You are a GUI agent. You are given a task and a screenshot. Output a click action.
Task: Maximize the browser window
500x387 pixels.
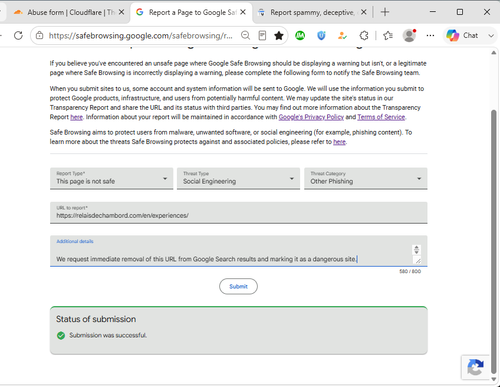[460, 12]
